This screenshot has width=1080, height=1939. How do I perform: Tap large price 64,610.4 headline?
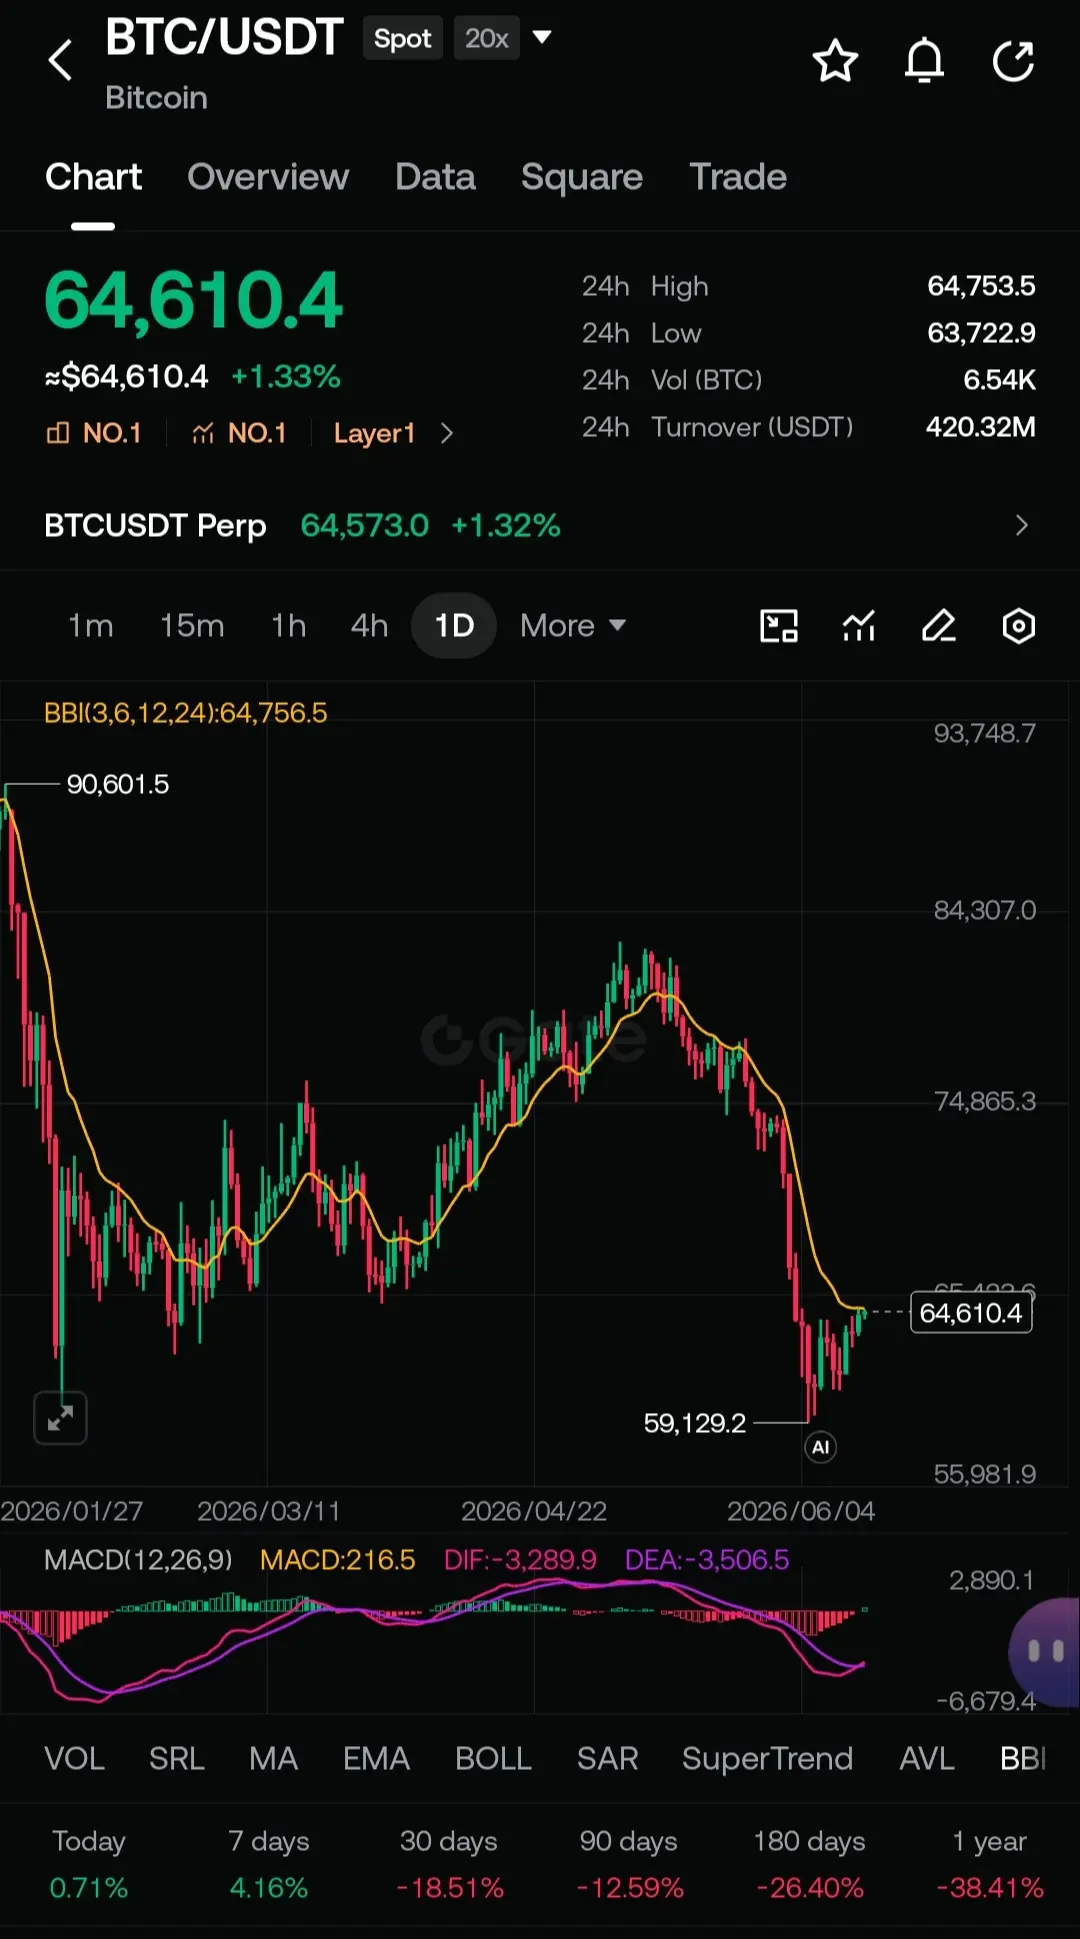tap(194, 301)
